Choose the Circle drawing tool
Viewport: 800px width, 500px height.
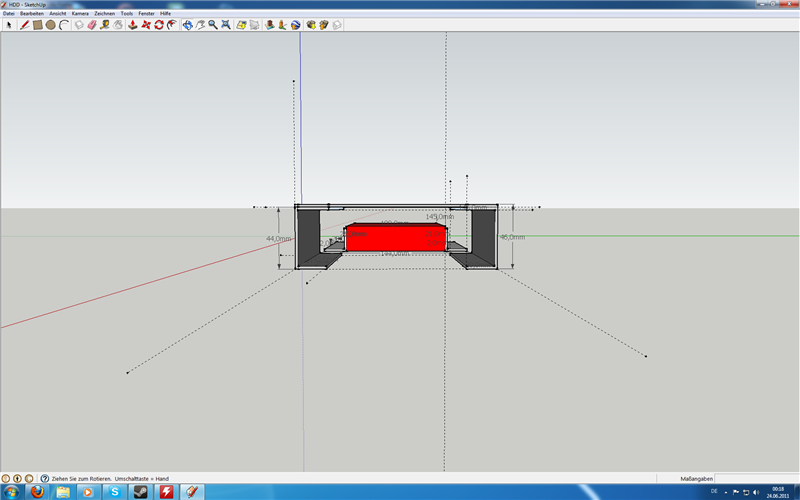[51, 25]
